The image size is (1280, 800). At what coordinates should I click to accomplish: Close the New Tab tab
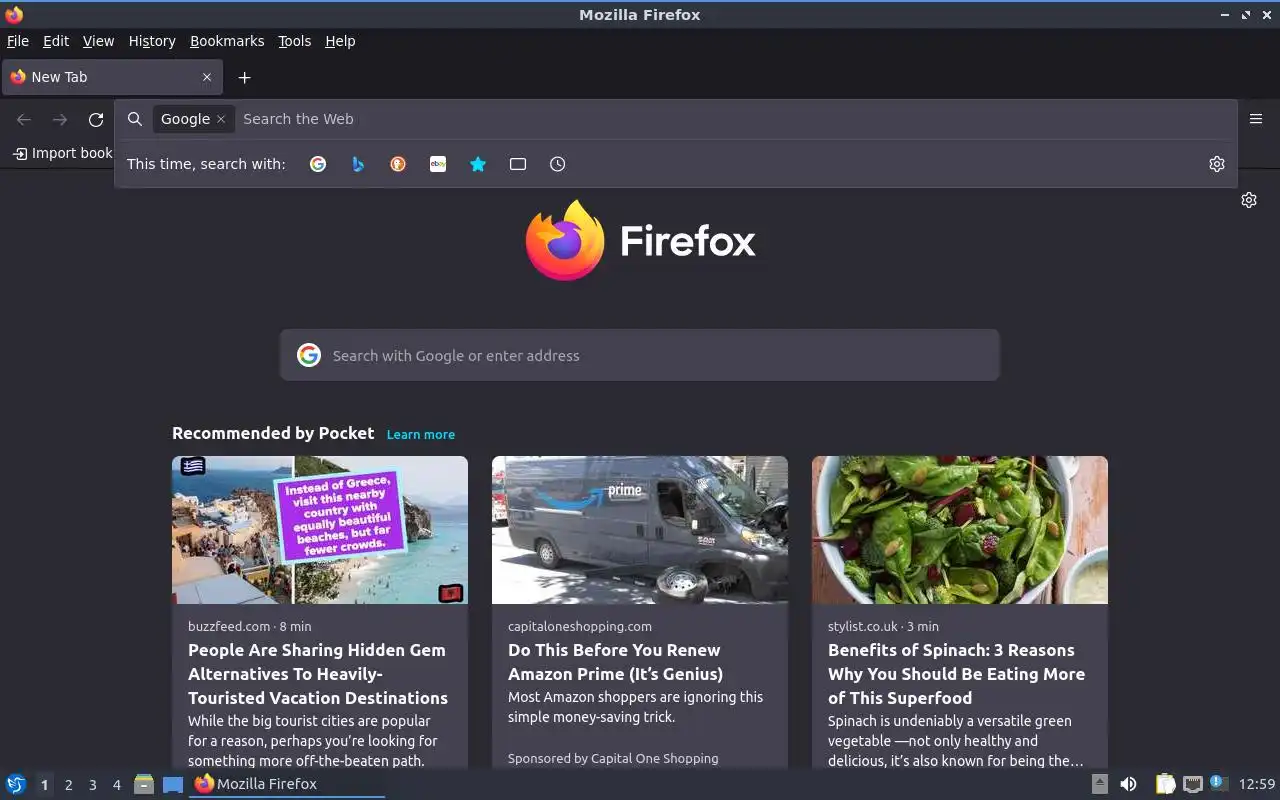207,77
